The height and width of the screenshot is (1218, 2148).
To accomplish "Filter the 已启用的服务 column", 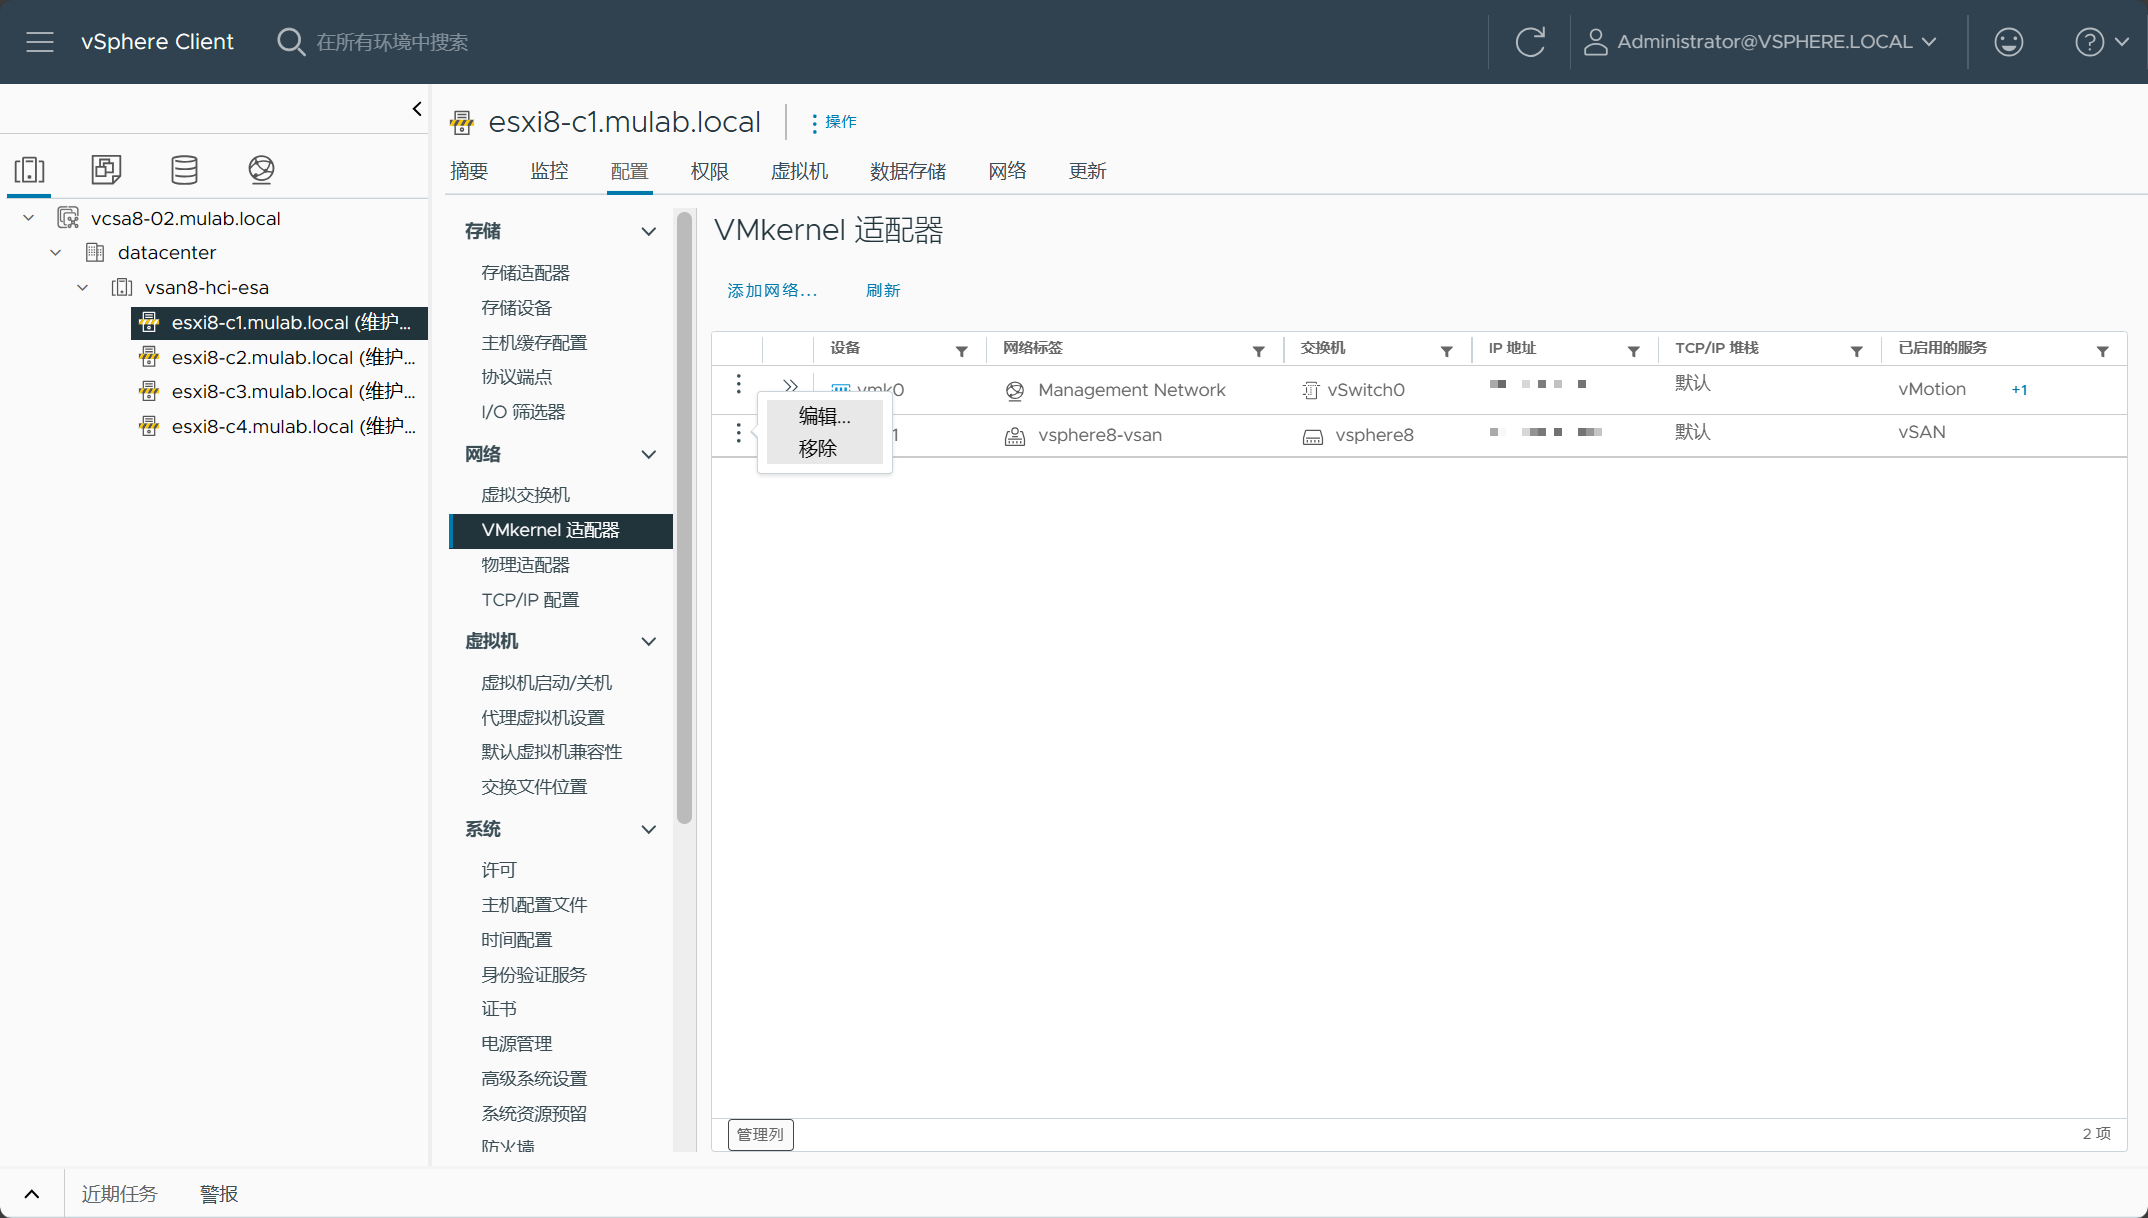I will [x=2102, y=351].
